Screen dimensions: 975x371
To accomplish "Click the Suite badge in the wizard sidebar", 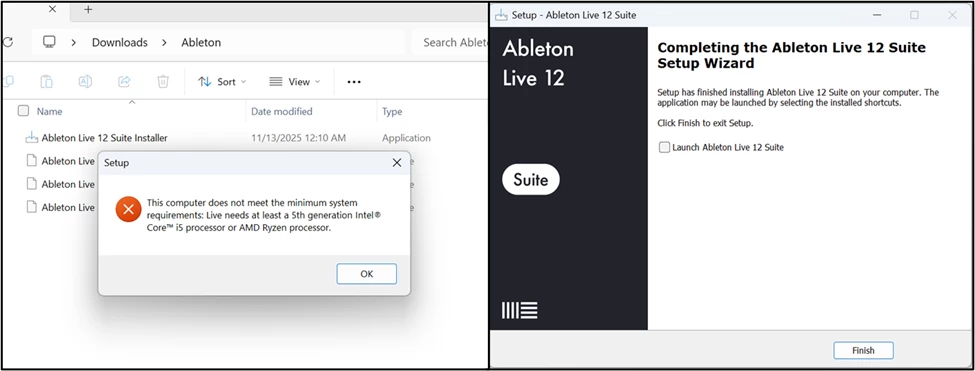I will 530,180.
